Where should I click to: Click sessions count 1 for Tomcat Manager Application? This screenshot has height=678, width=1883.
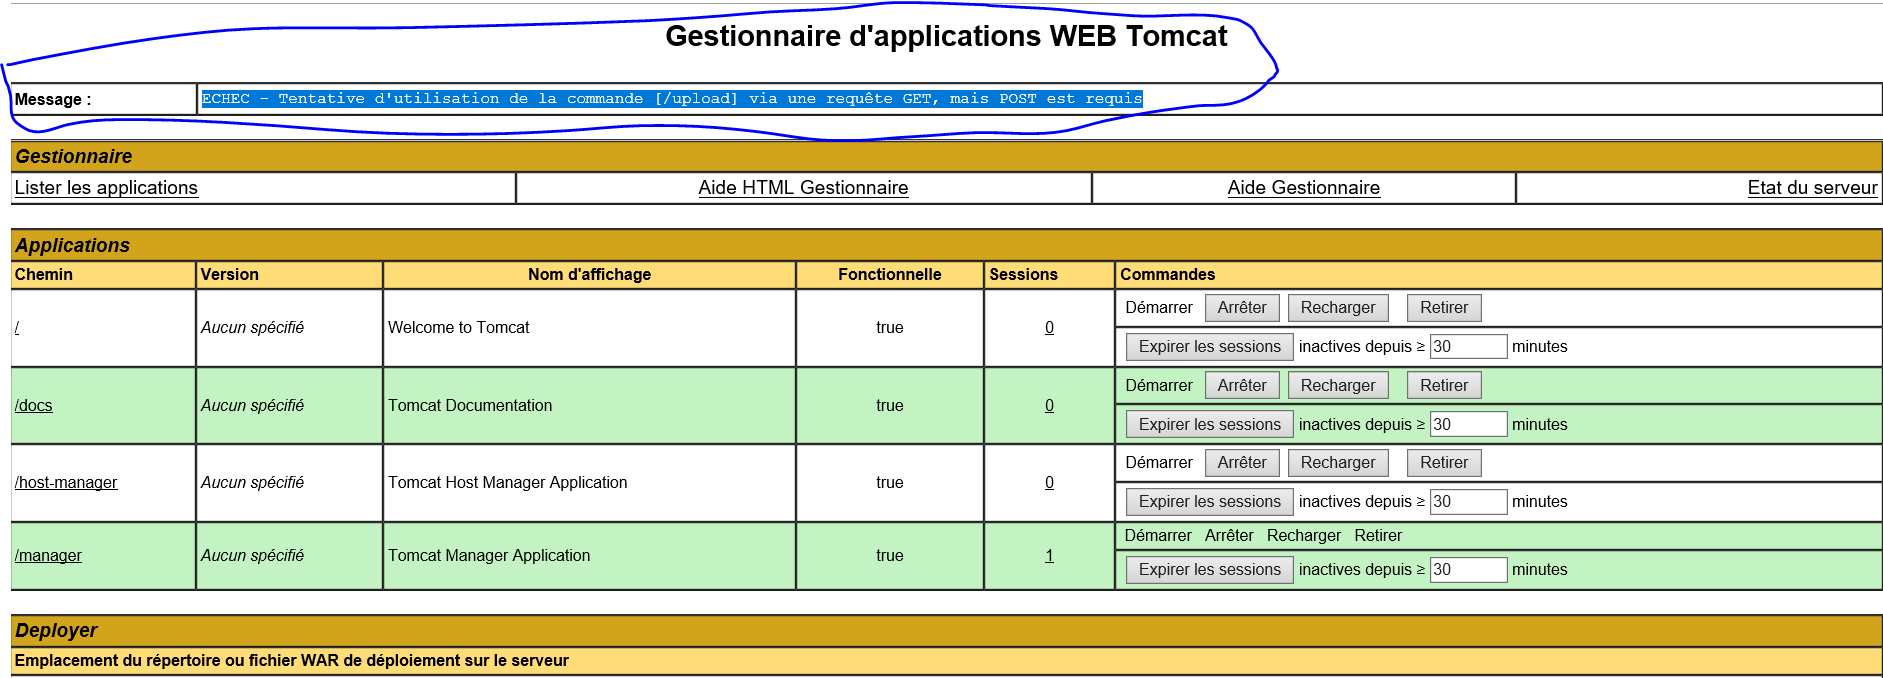1049,556
